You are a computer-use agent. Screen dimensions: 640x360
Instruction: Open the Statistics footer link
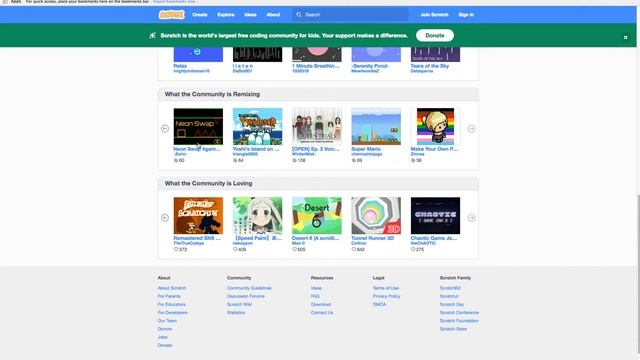pyautogui.click(x=236, y=313)
